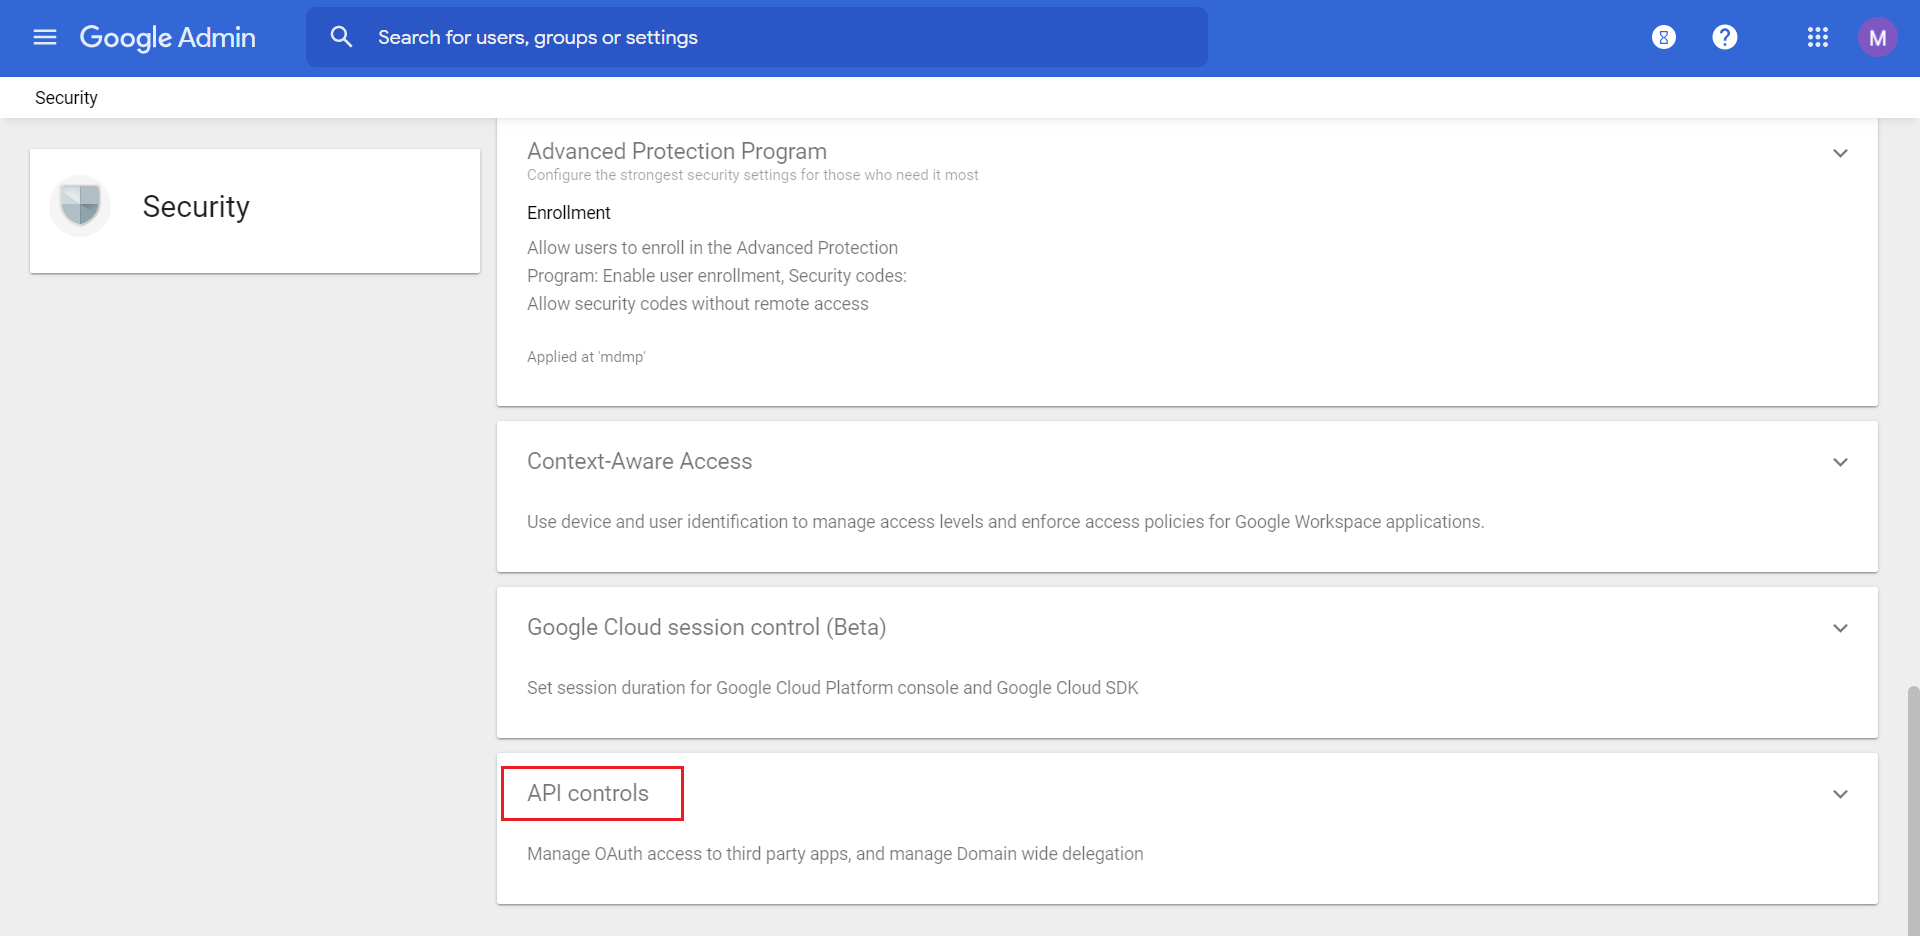Collapse the Advanced Protection Program chevron

click(1840, 153)
